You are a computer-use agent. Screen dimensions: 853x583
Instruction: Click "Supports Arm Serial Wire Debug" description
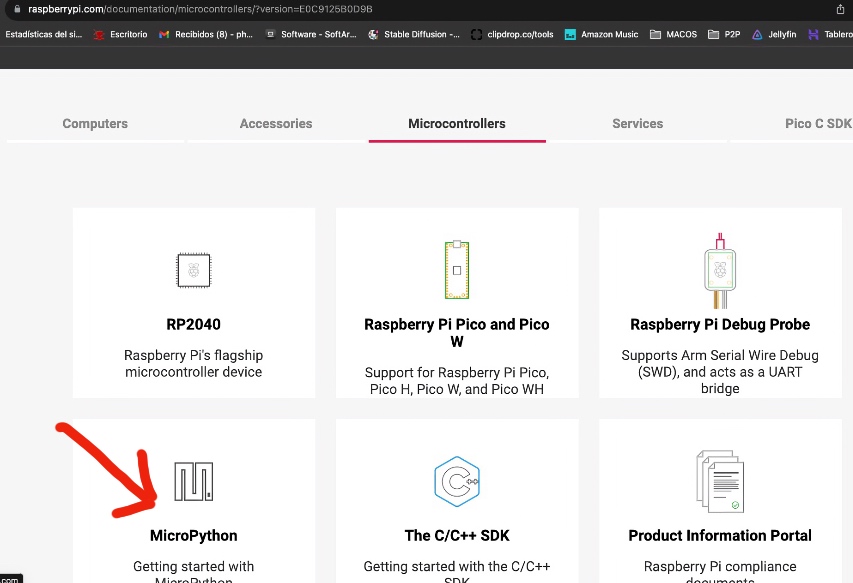720,371
